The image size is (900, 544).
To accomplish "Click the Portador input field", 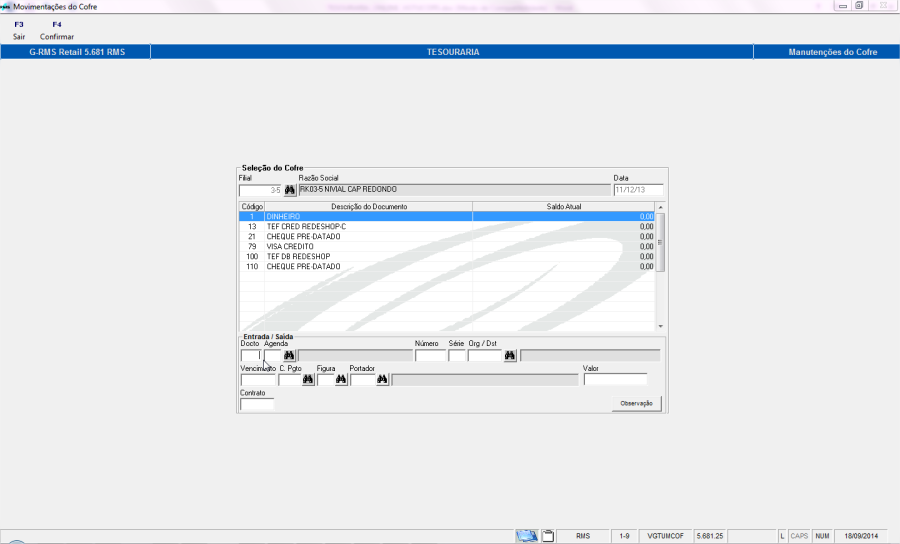I will tap(363, 380).
